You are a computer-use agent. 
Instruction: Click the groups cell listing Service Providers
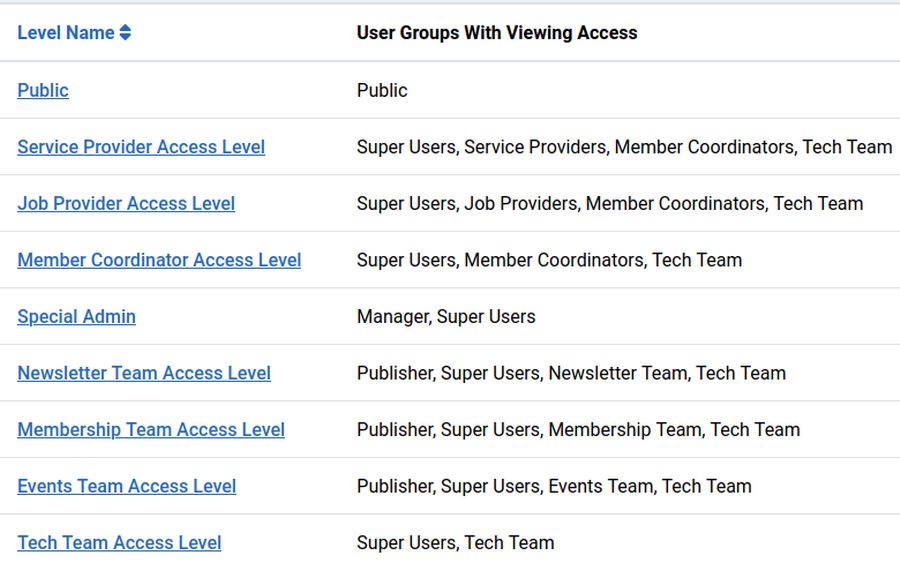(624, 147)
